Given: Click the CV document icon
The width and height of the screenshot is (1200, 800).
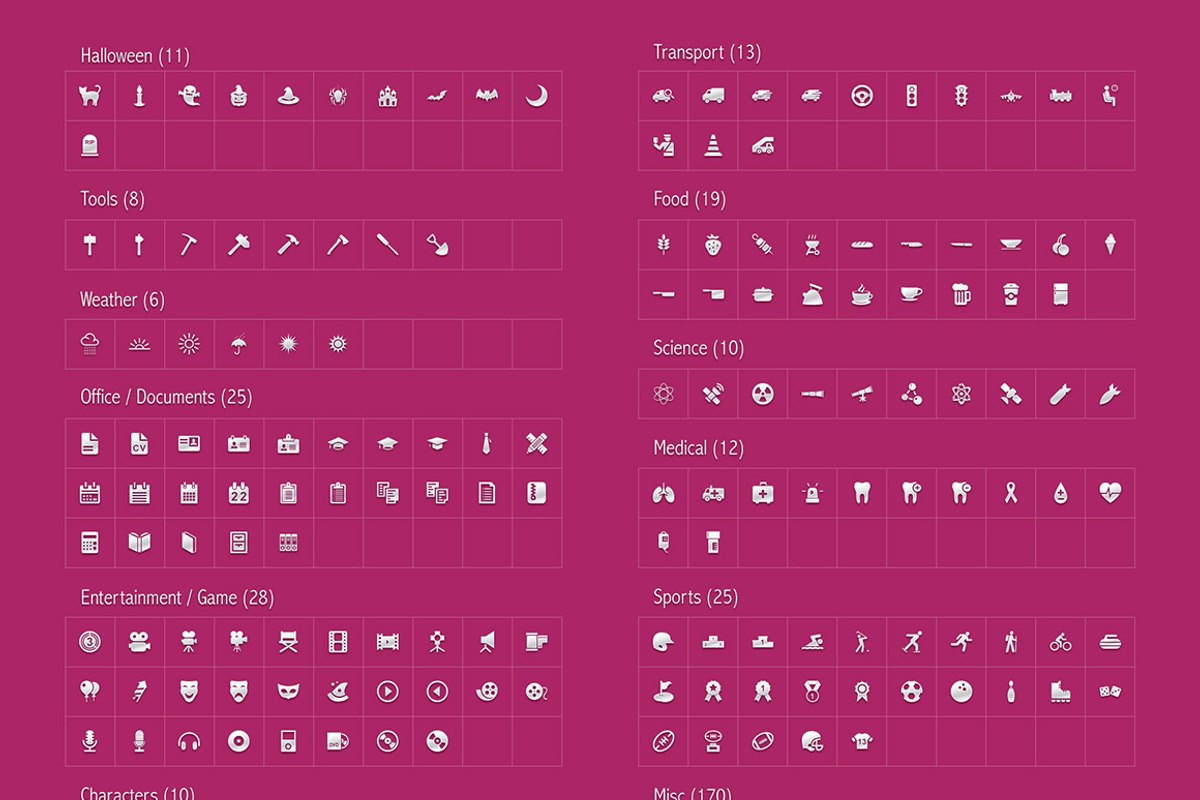Looking at the screenshot, I should [x=139, y=443].
